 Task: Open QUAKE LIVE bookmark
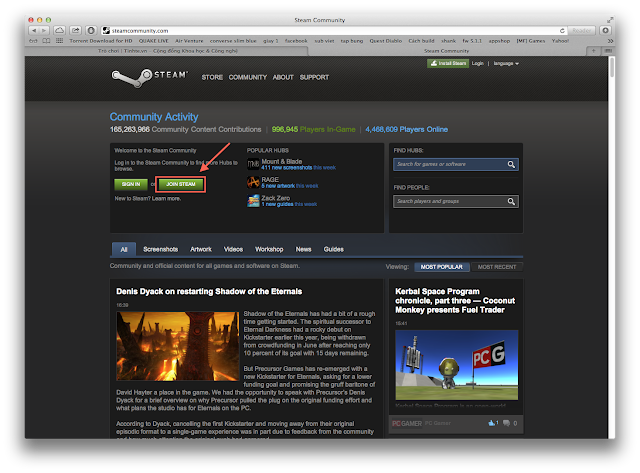(153, 41)
